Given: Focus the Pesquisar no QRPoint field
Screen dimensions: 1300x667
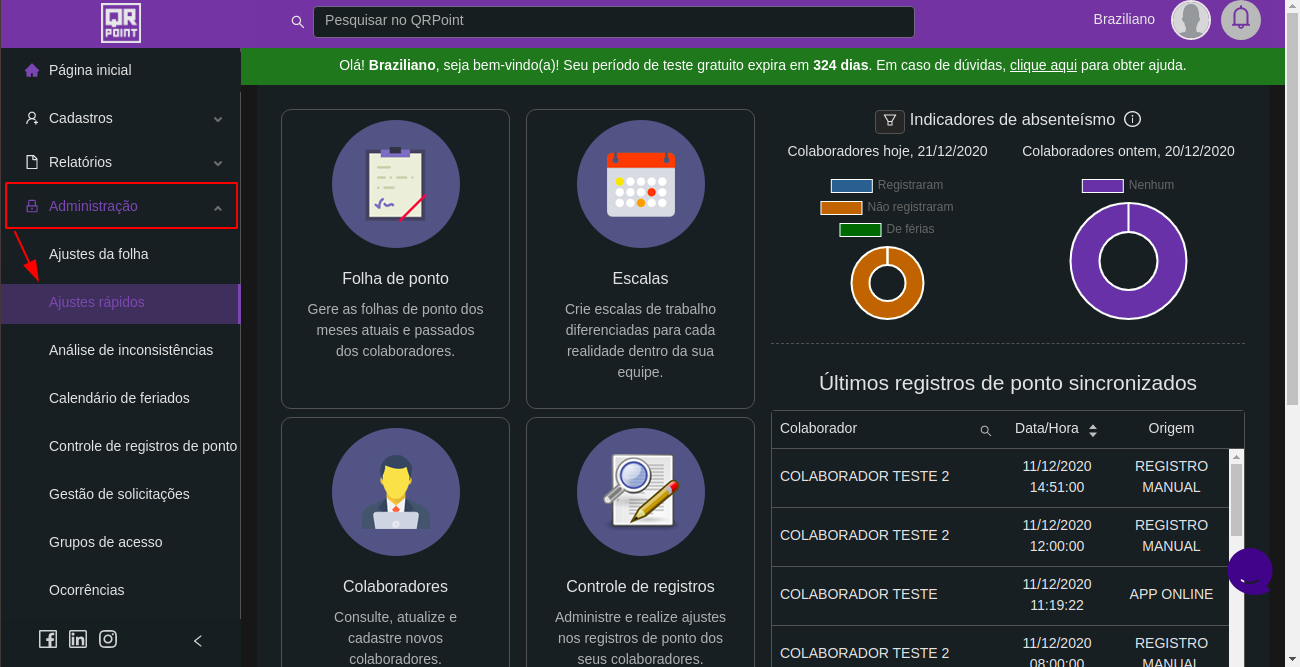Looking at the screenshot, I should click(x=613, y=21).
